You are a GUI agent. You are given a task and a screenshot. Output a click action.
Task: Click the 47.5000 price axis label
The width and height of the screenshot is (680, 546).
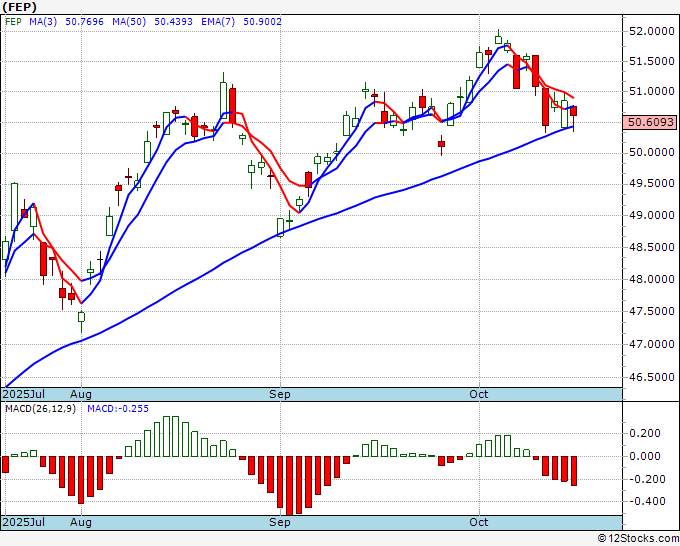[x=652, y=311]
